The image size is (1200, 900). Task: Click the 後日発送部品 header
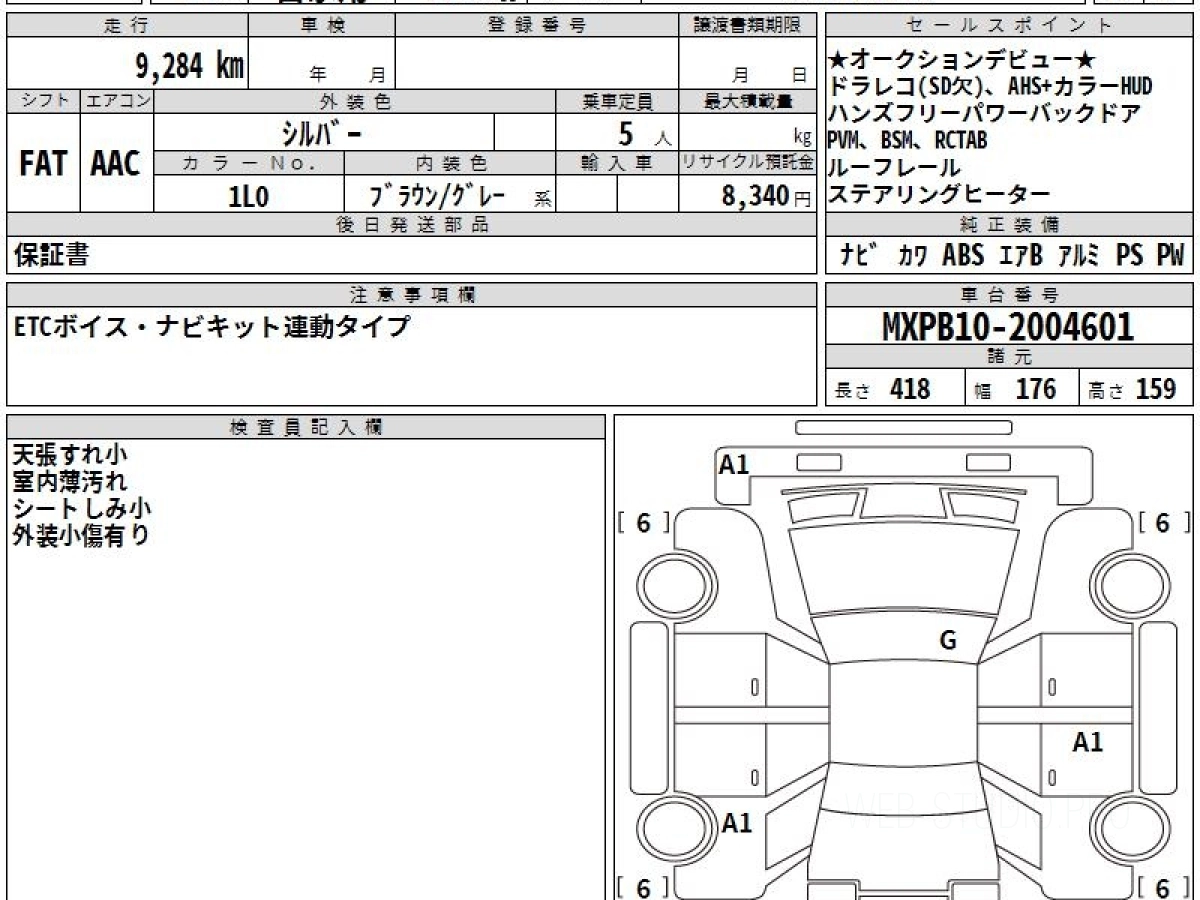[x=411, y=225]
